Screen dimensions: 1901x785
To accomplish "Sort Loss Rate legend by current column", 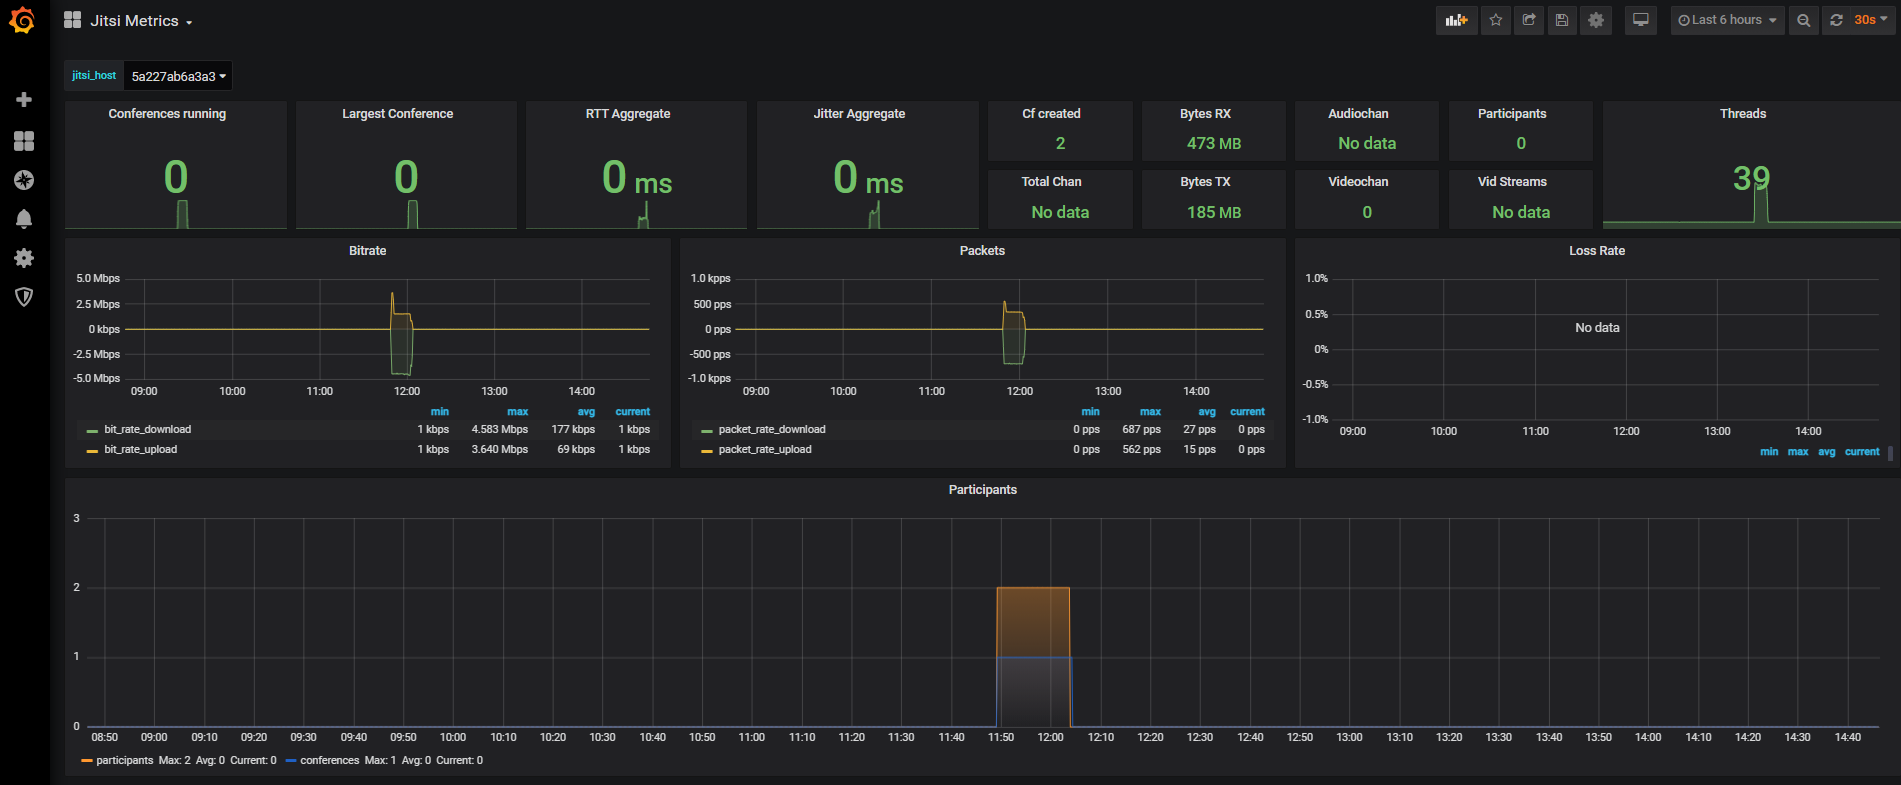I will tap(1862, 452).
